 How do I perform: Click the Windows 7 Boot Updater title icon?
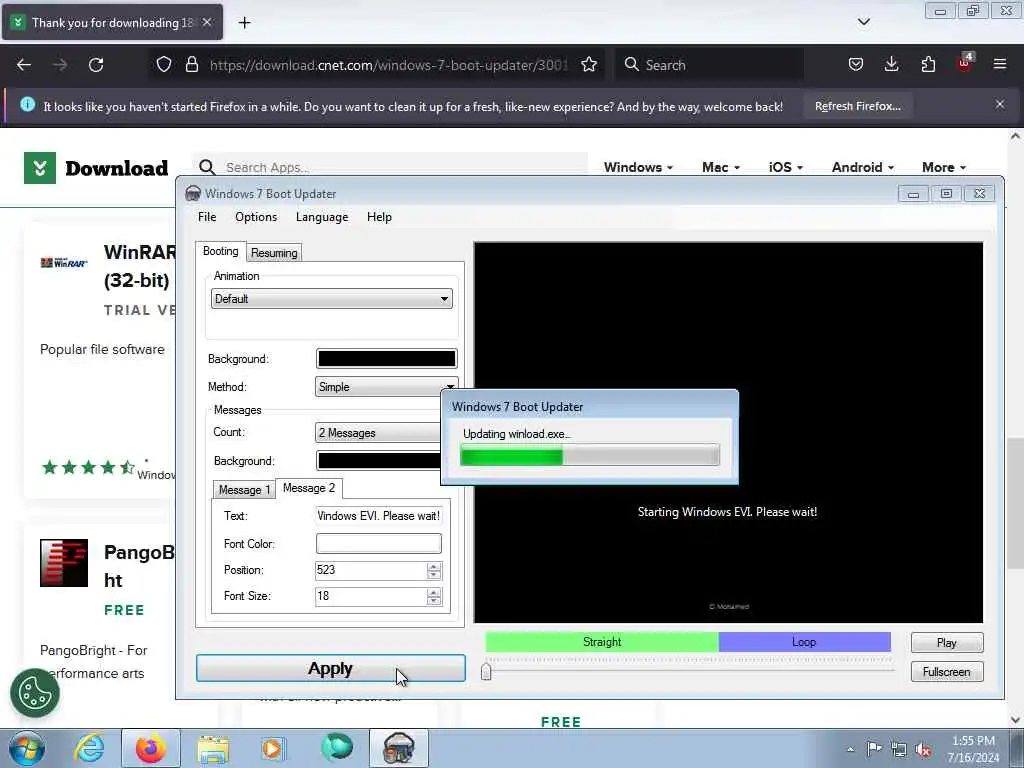click(x=193, y=193)
